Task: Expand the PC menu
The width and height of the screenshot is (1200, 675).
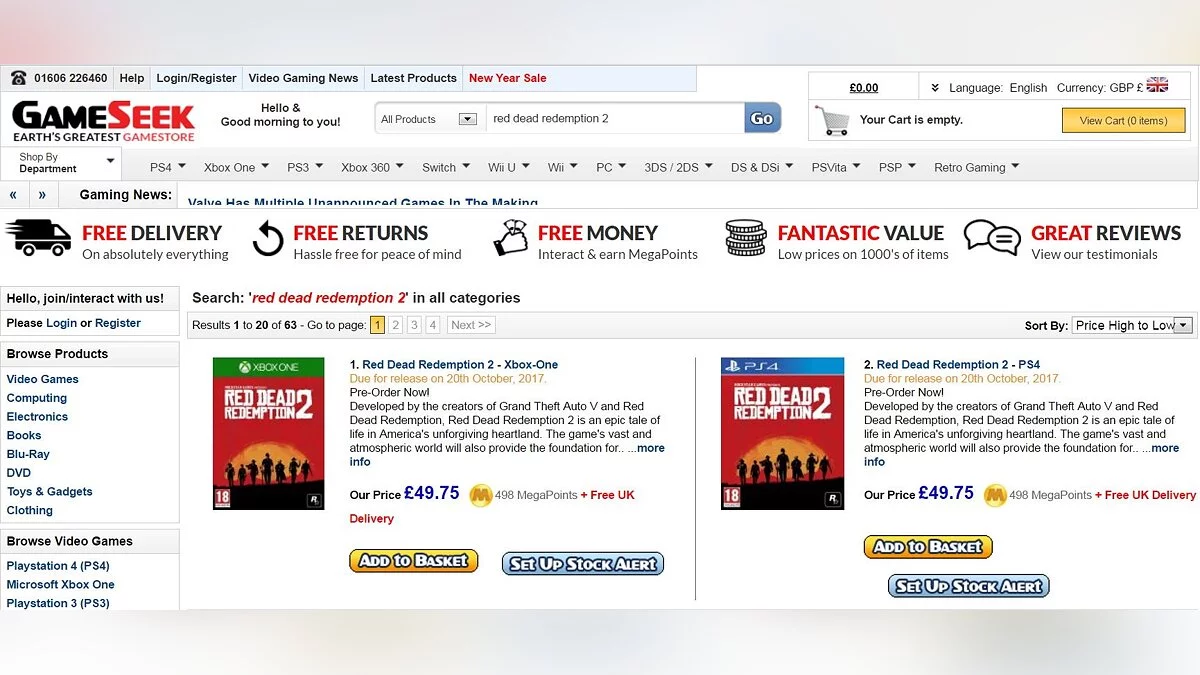Action: click(610, 167)
